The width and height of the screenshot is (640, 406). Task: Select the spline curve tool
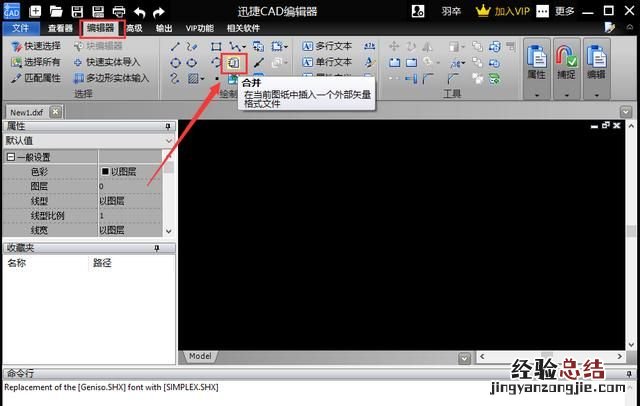[x=175, y=78]
